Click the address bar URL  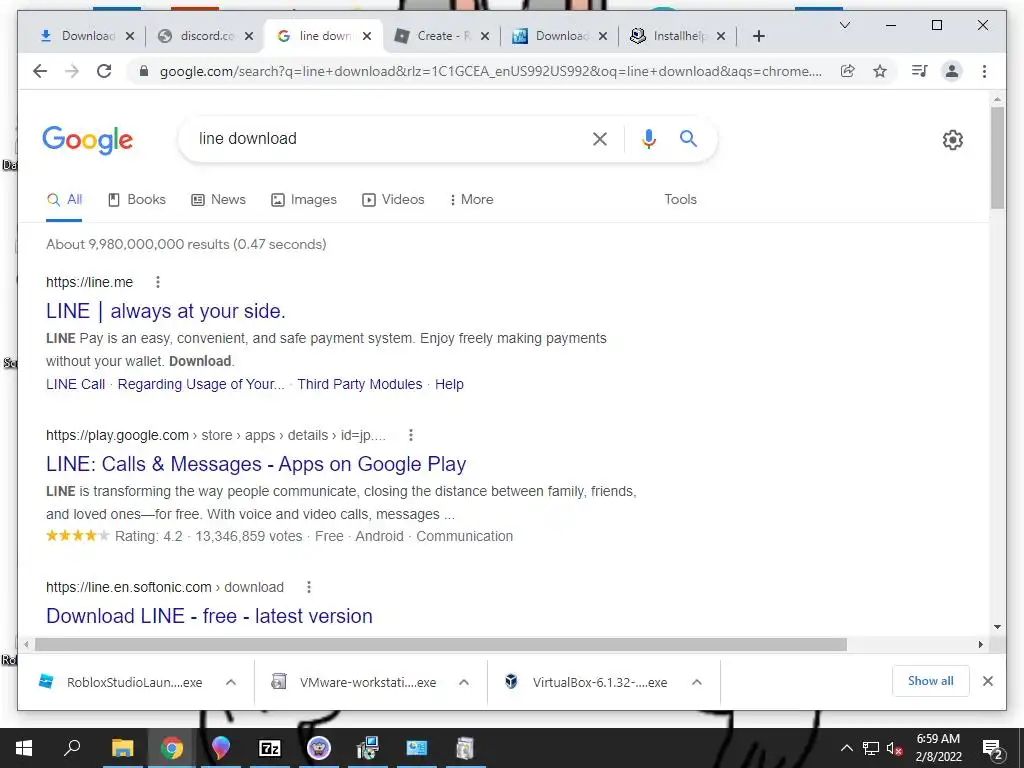coord(491,71)
